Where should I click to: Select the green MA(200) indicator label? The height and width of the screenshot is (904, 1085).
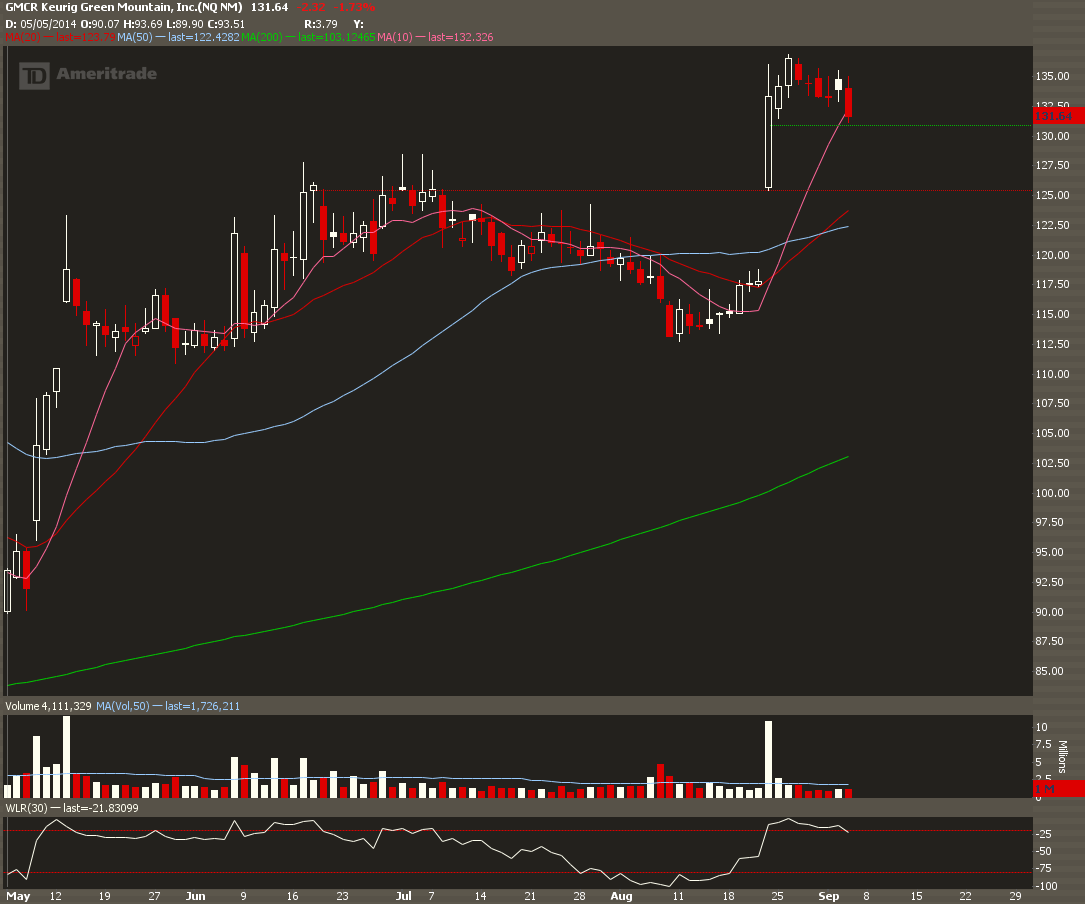[x=262, y=37]
